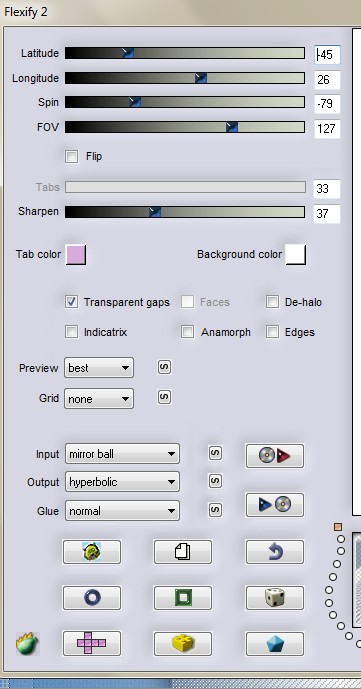Screen dimensions: 361x689
Task: Toggle the De-halo checkbox
Action: pos(272,302)
